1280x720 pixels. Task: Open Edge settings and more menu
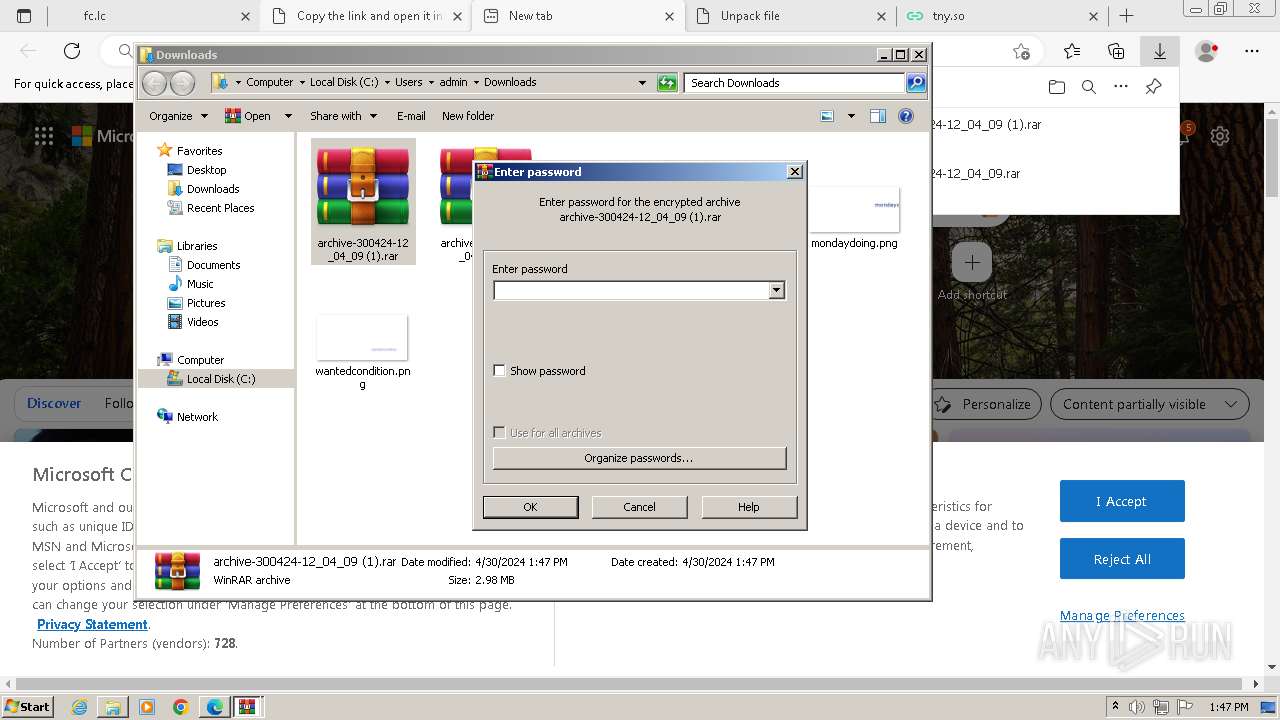coord(1252,51)
